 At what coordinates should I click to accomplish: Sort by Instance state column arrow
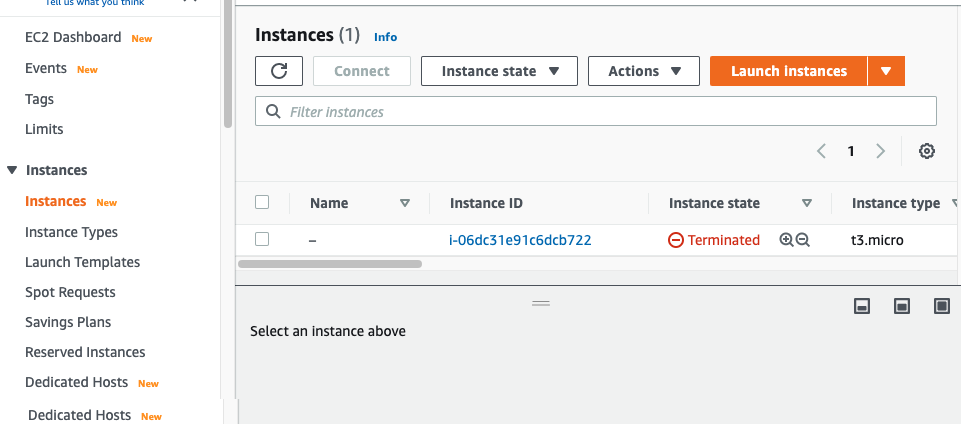coord(807,203)
